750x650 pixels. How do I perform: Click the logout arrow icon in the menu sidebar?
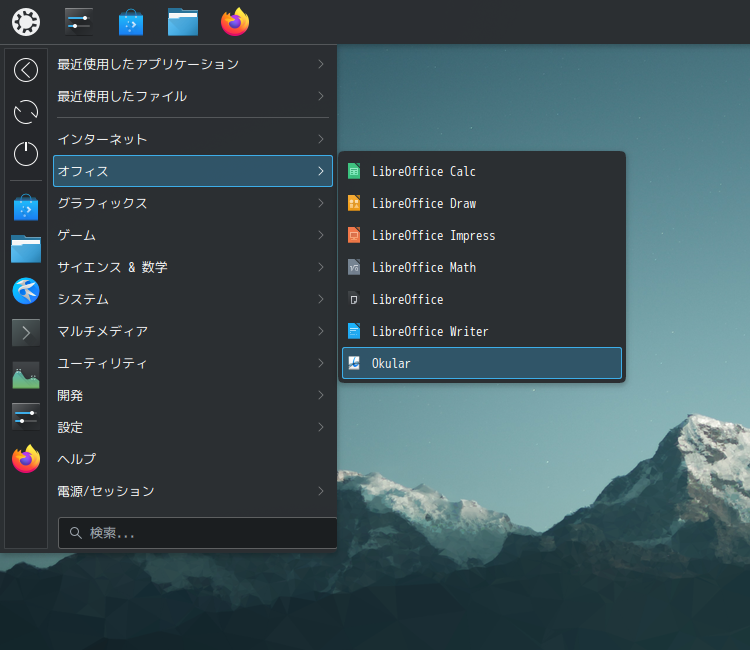pyautogui.click(x=26, y=70)
